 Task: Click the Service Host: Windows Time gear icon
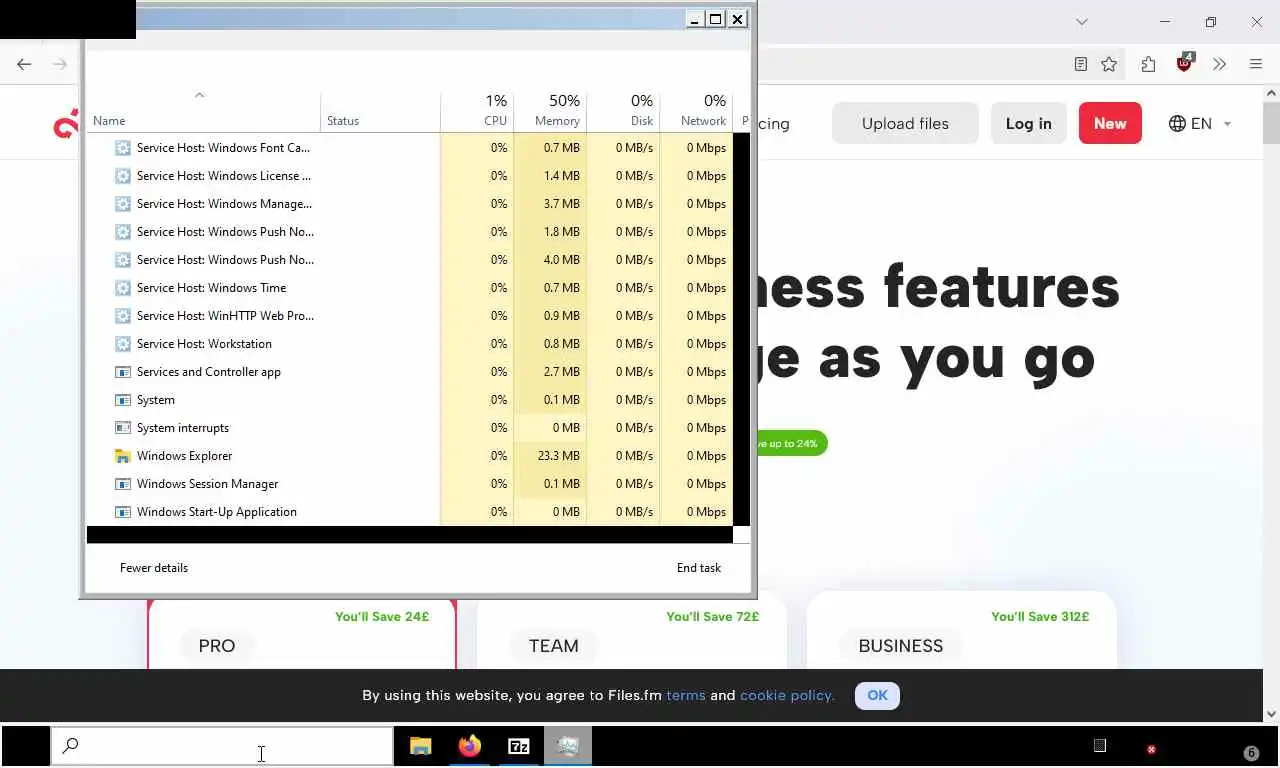pos(123,288)
